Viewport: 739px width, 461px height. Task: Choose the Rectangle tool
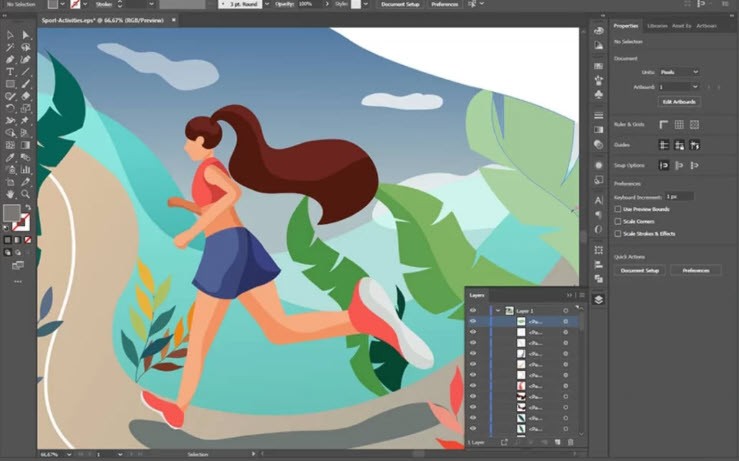coord(10,84)
